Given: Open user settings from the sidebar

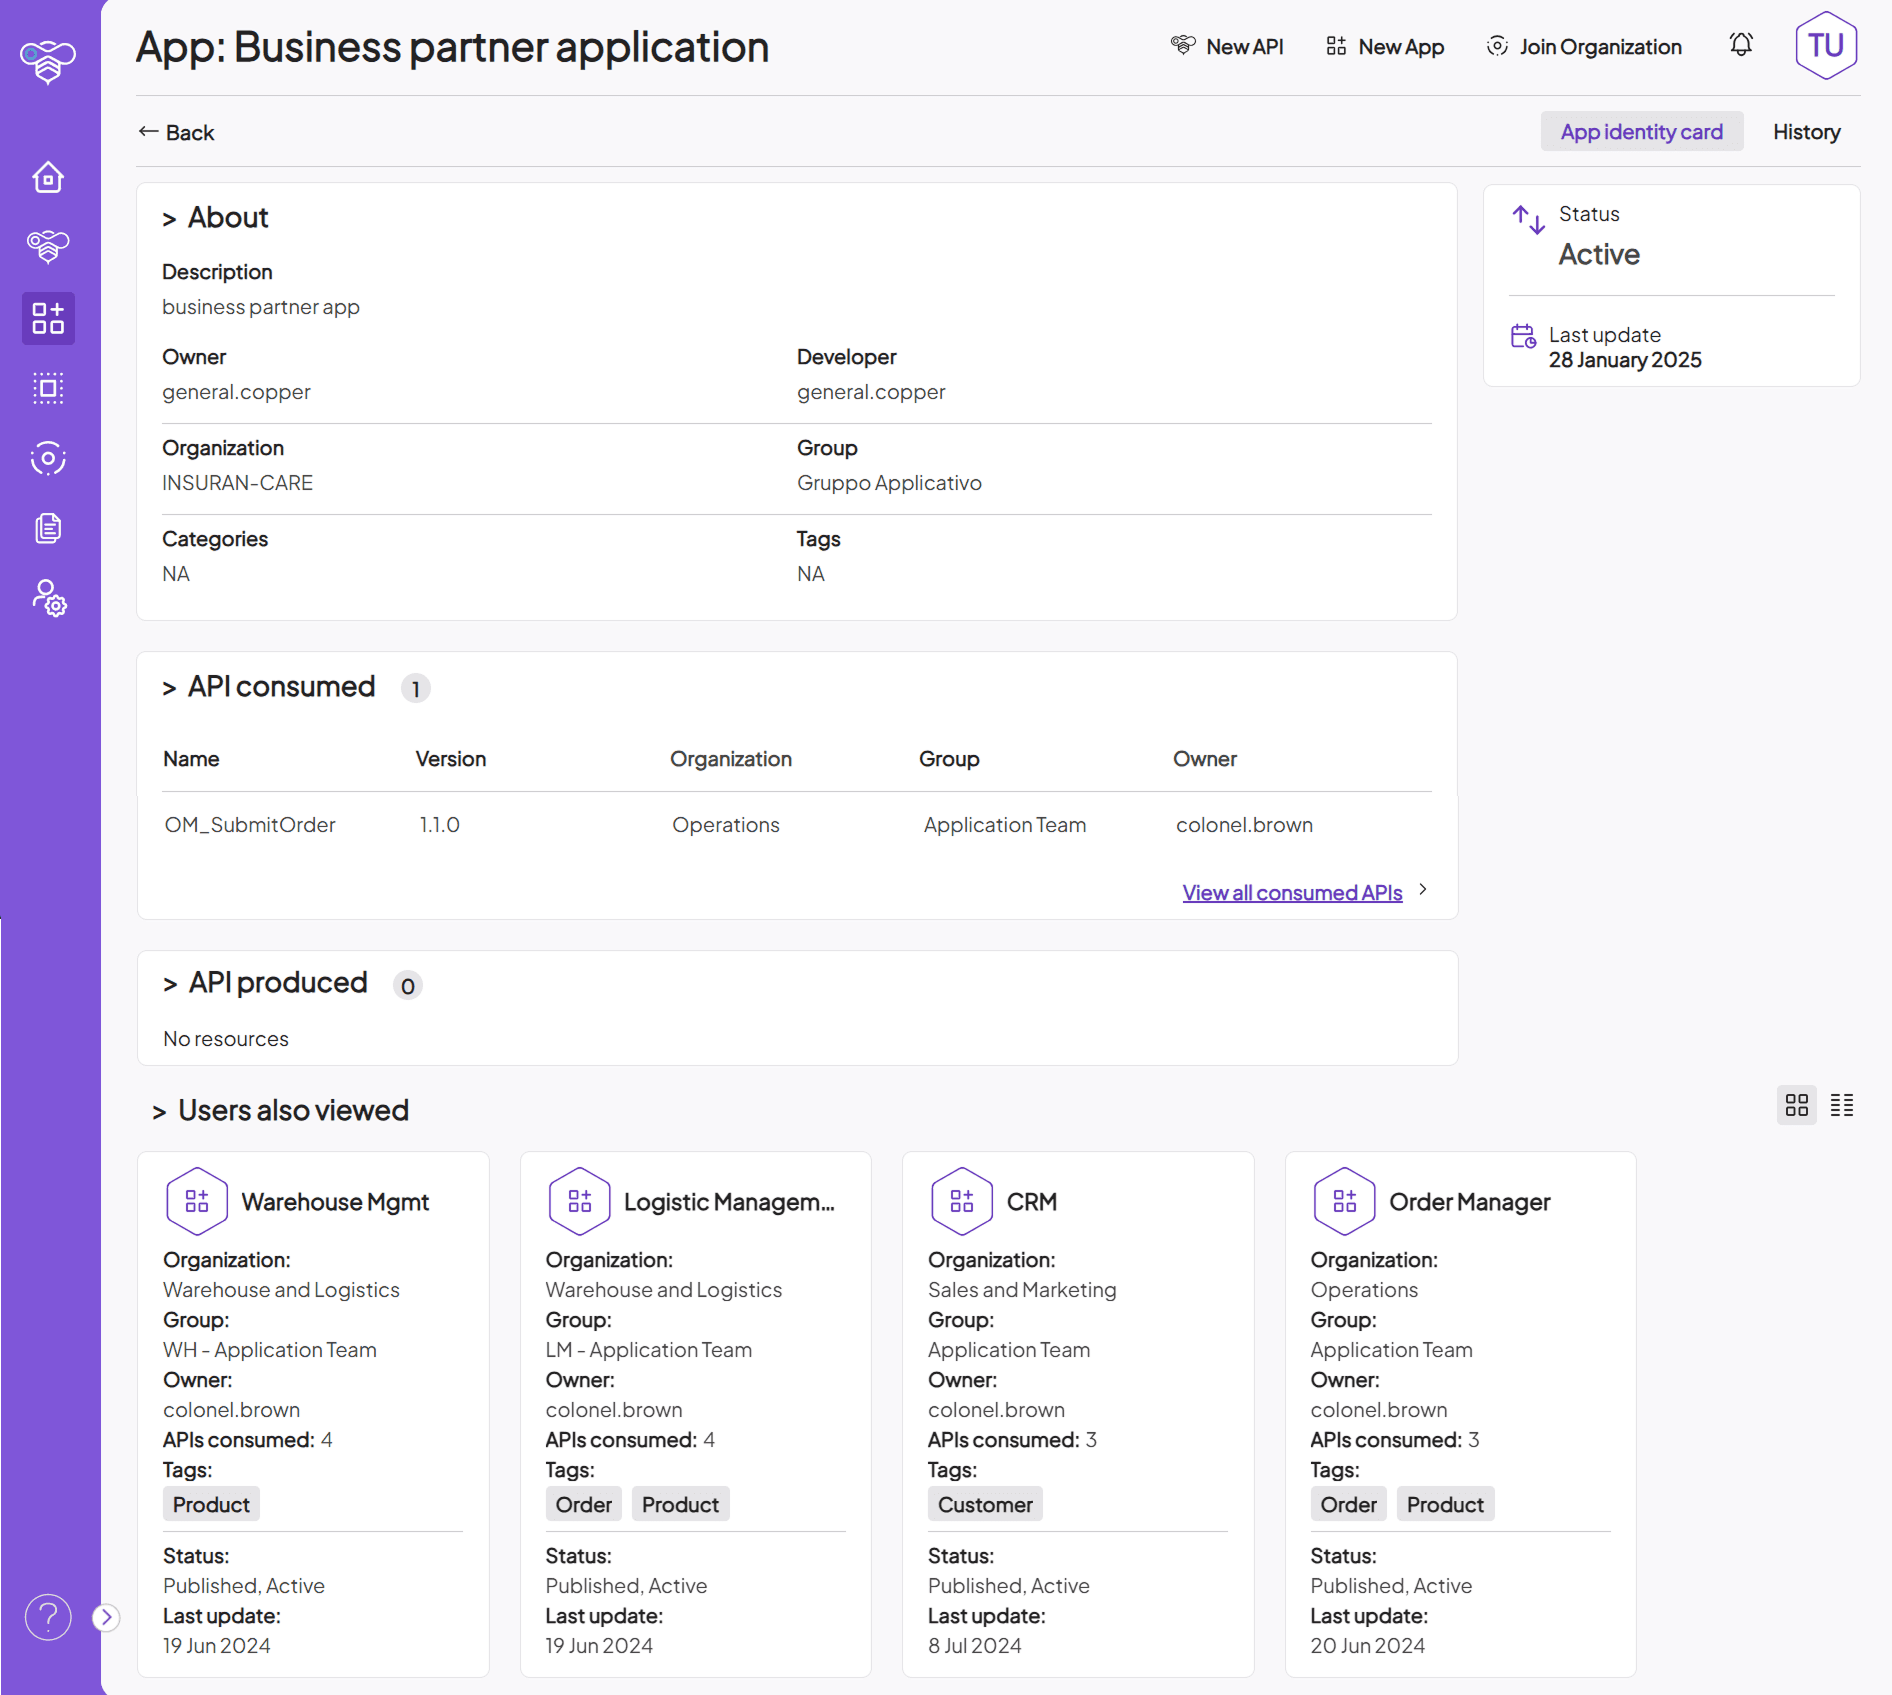Looking at the screenshot, I should (x=47, y=598).
